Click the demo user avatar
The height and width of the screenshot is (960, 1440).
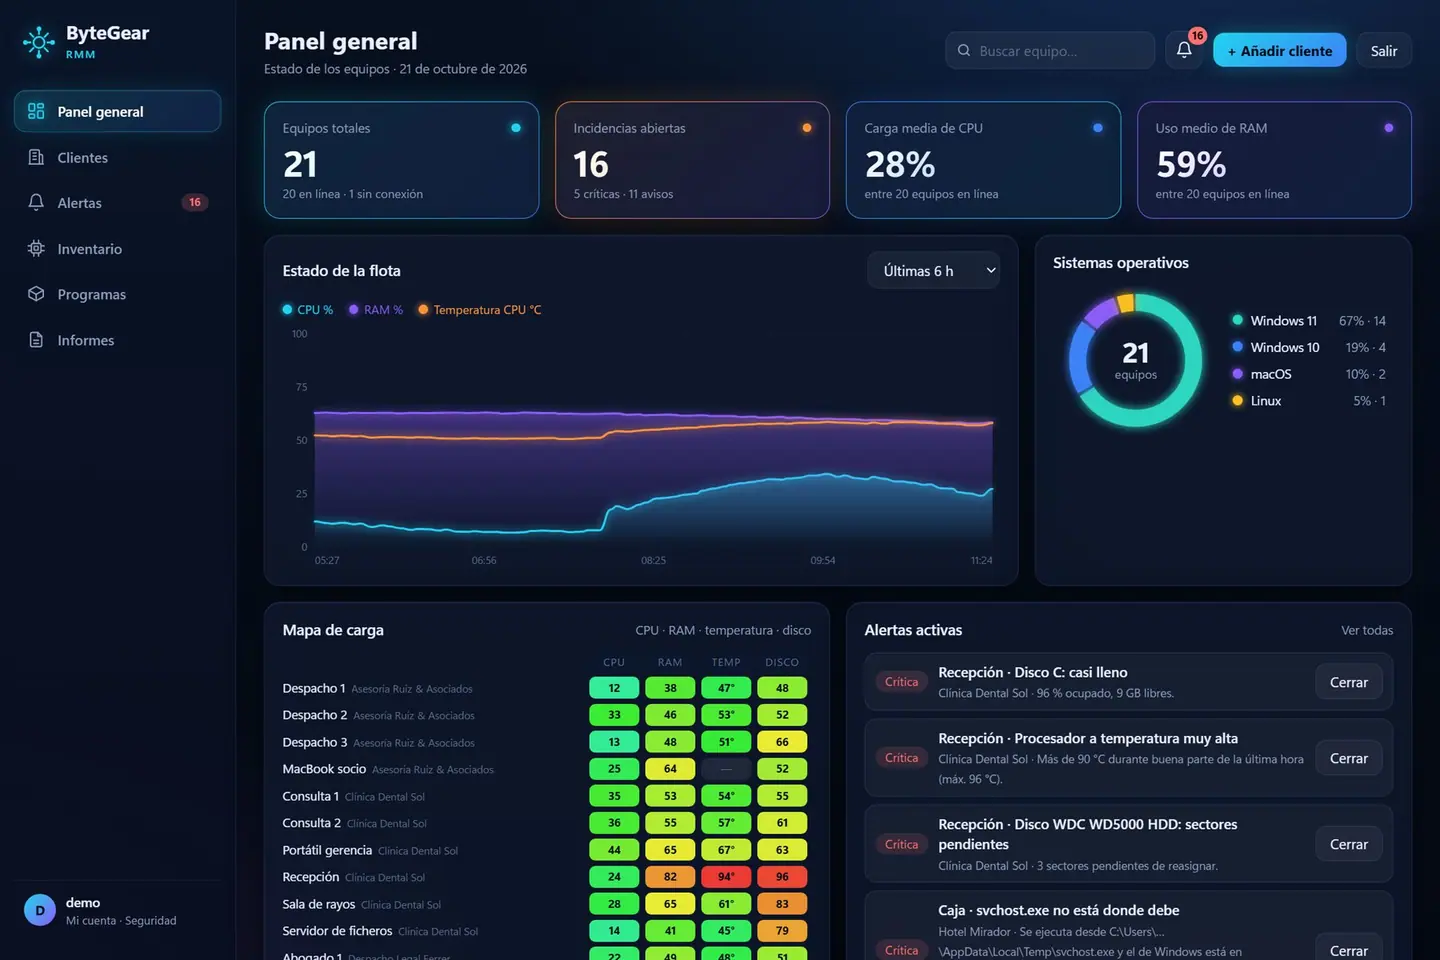(40, 910)
